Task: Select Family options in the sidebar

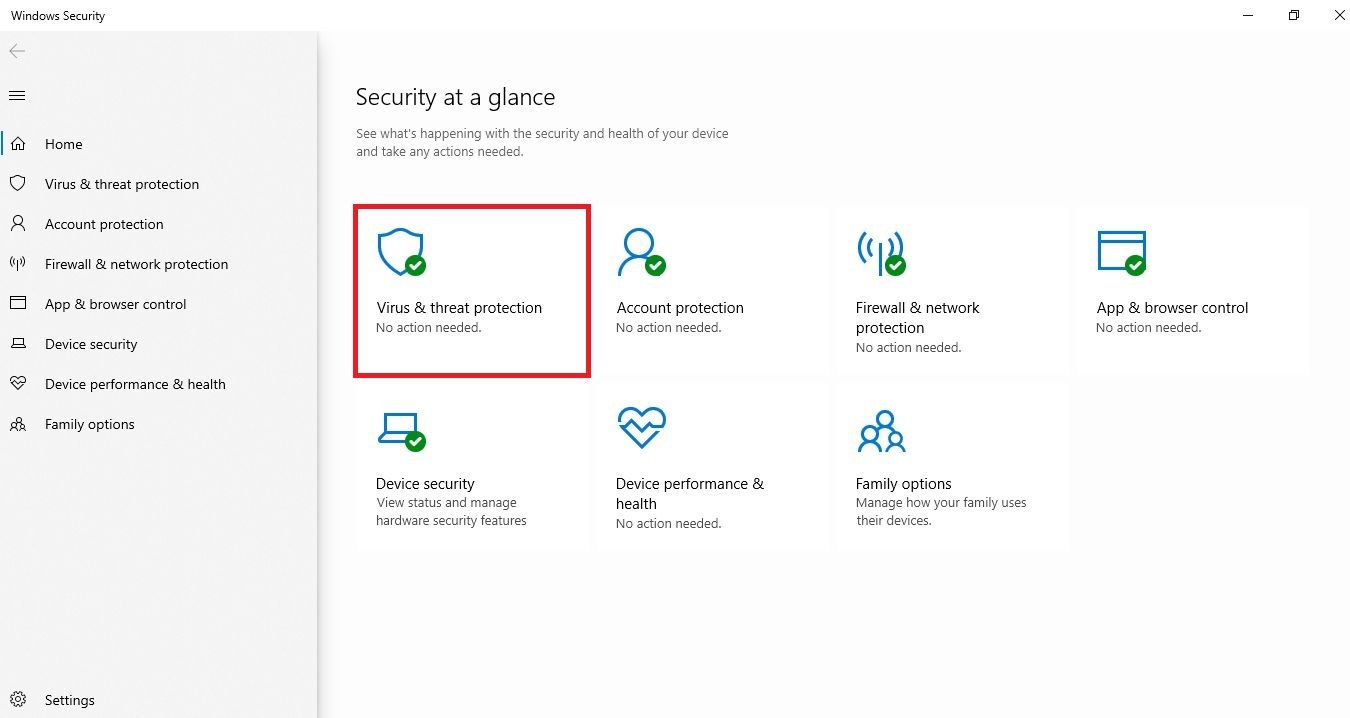Action: (x=89, y=424)
